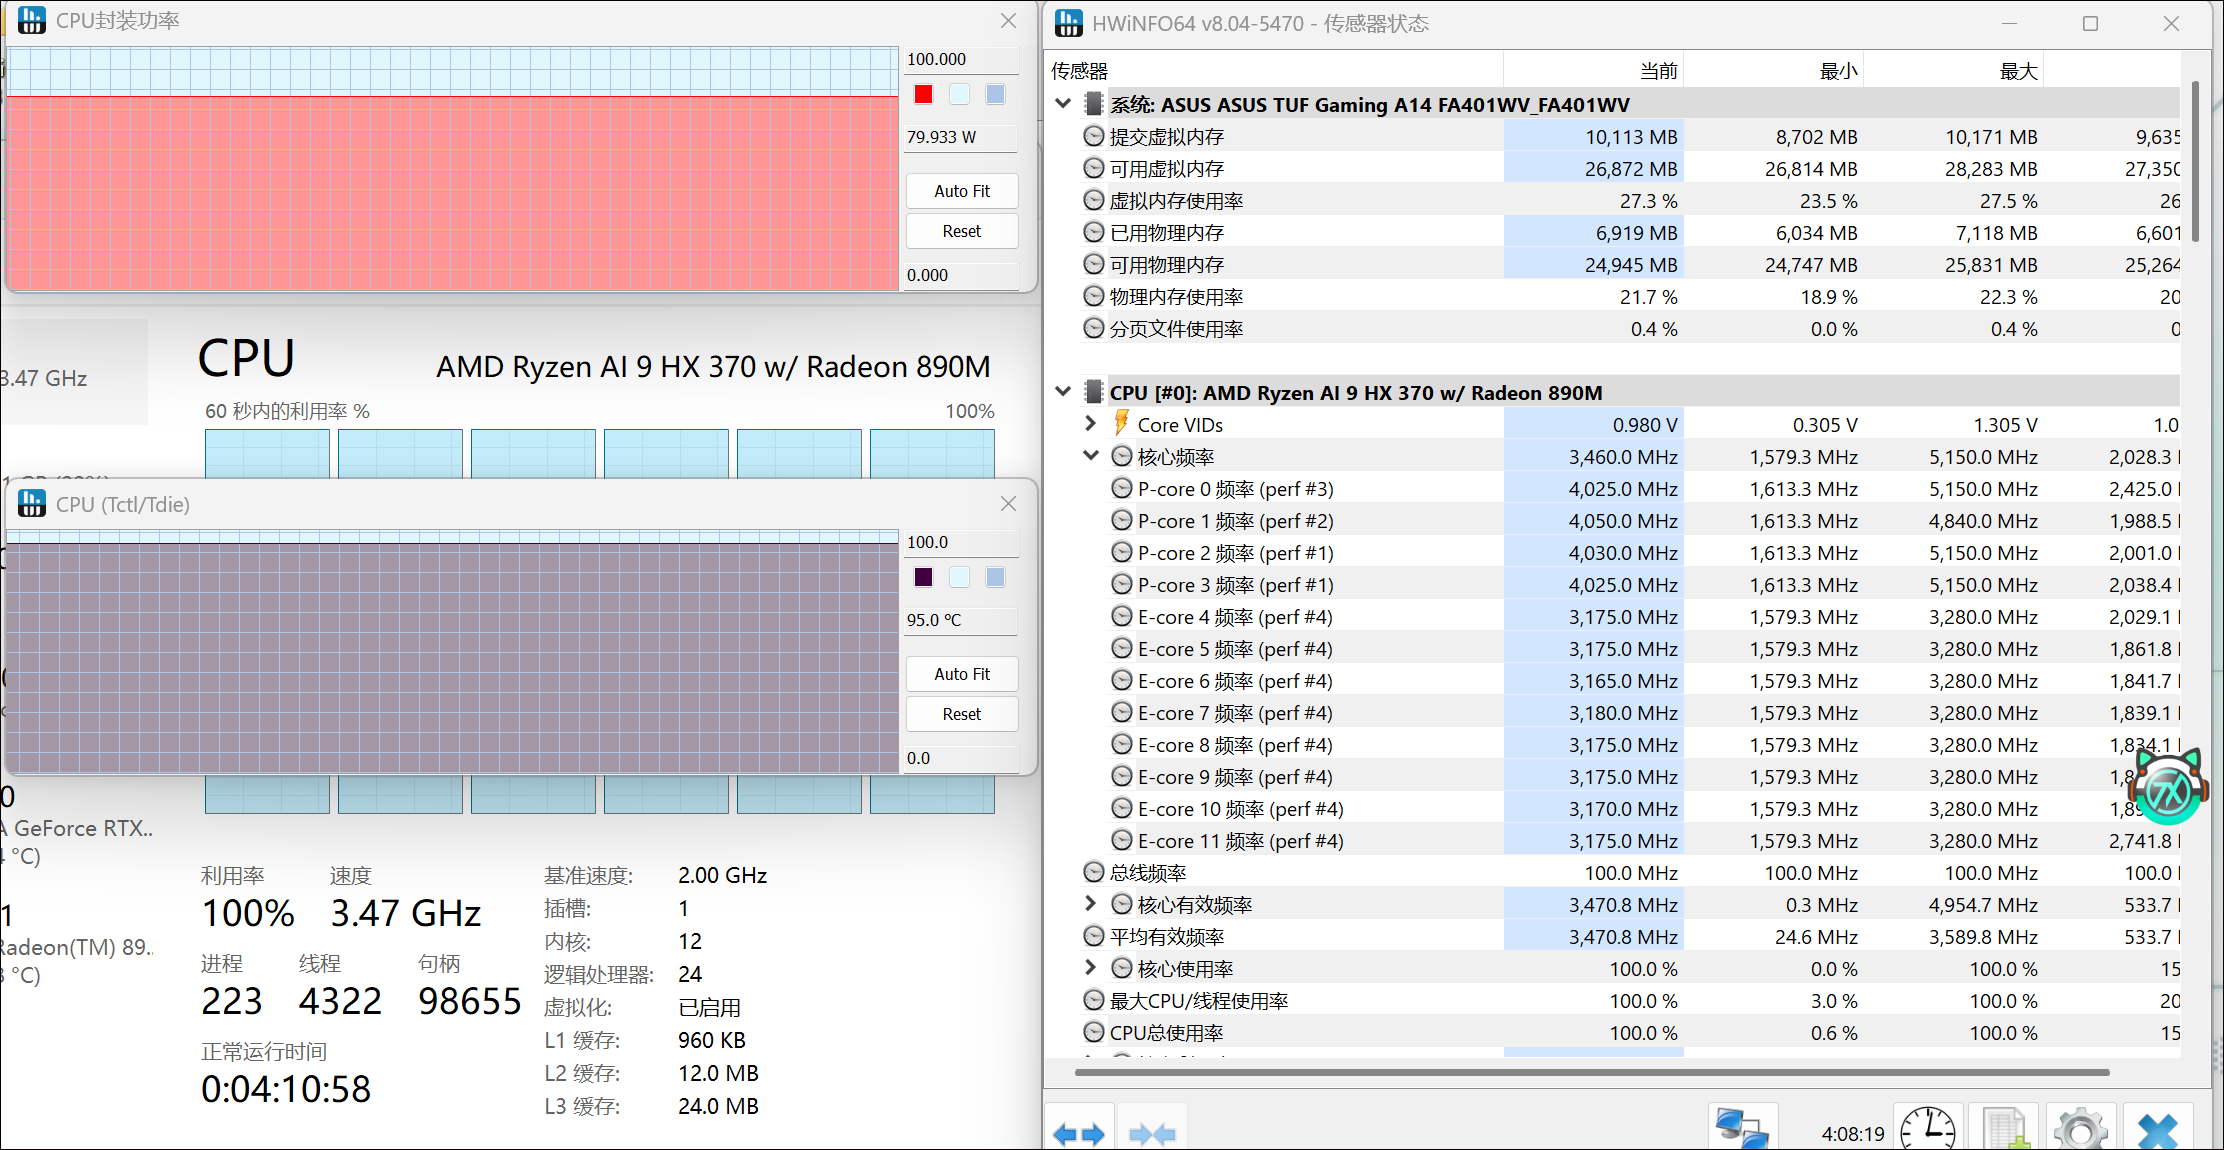
Task: Collapse the CPU [#0] AMD Ryzen sensor group
Action: pos(1063,391)
